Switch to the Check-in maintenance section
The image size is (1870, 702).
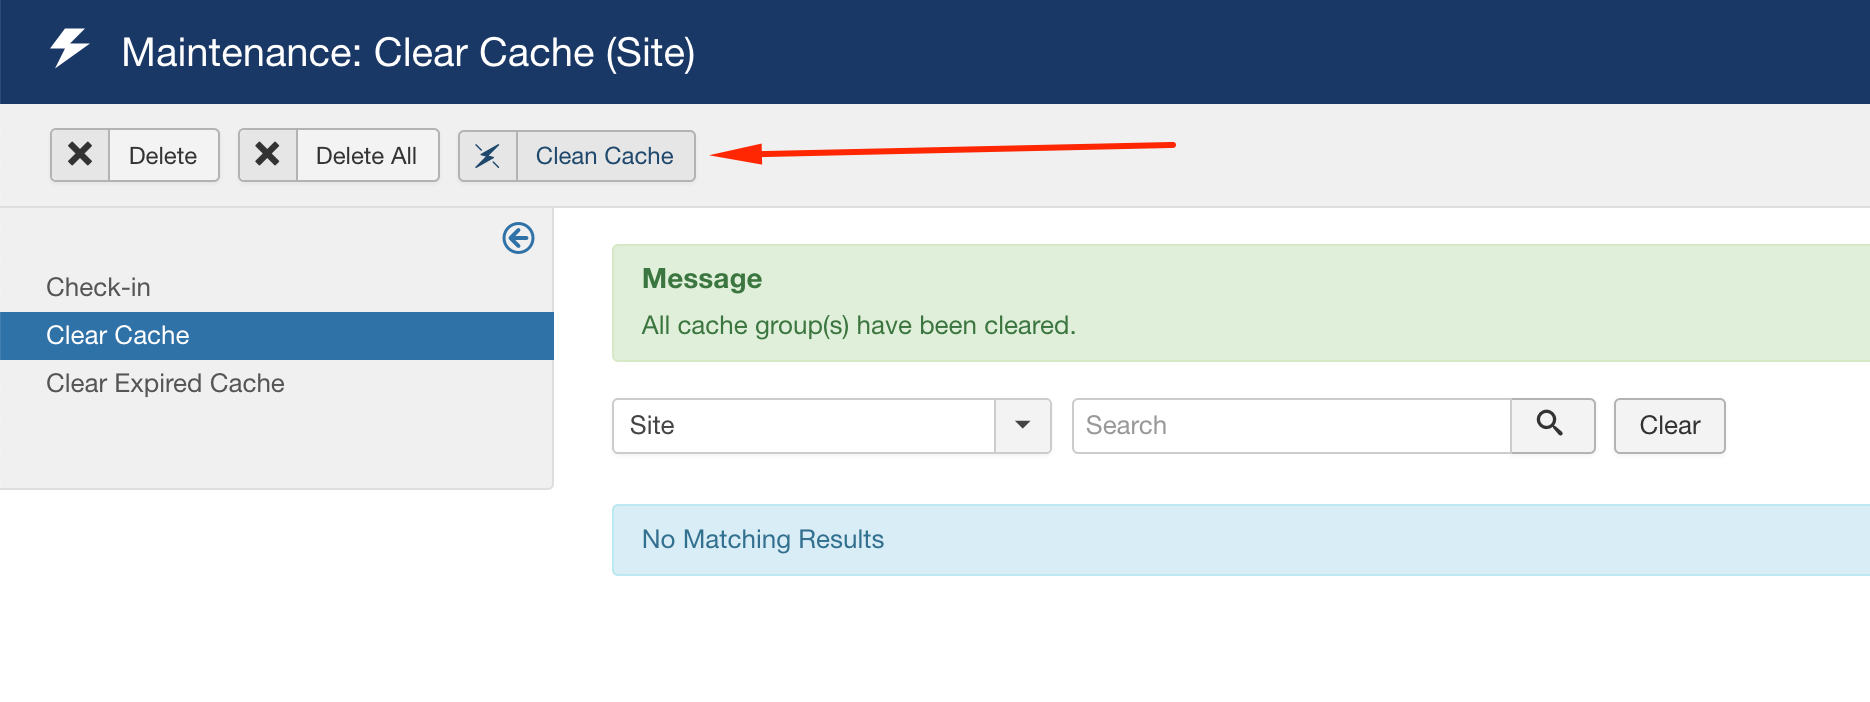point(98,287)
